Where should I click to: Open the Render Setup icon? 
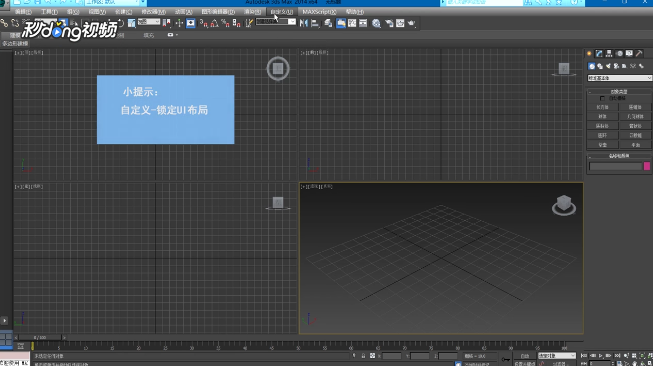(389, 23)
